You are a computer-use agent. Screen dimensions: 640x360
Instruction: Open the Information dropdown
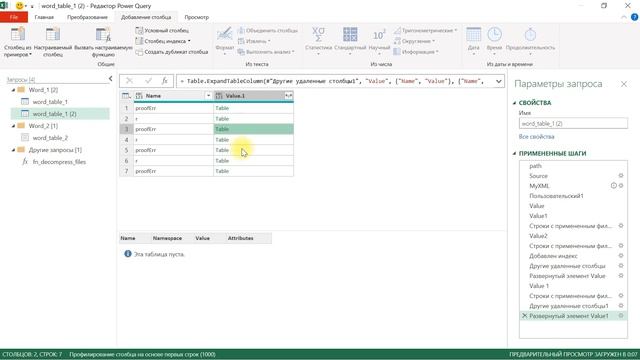point(416,52)
